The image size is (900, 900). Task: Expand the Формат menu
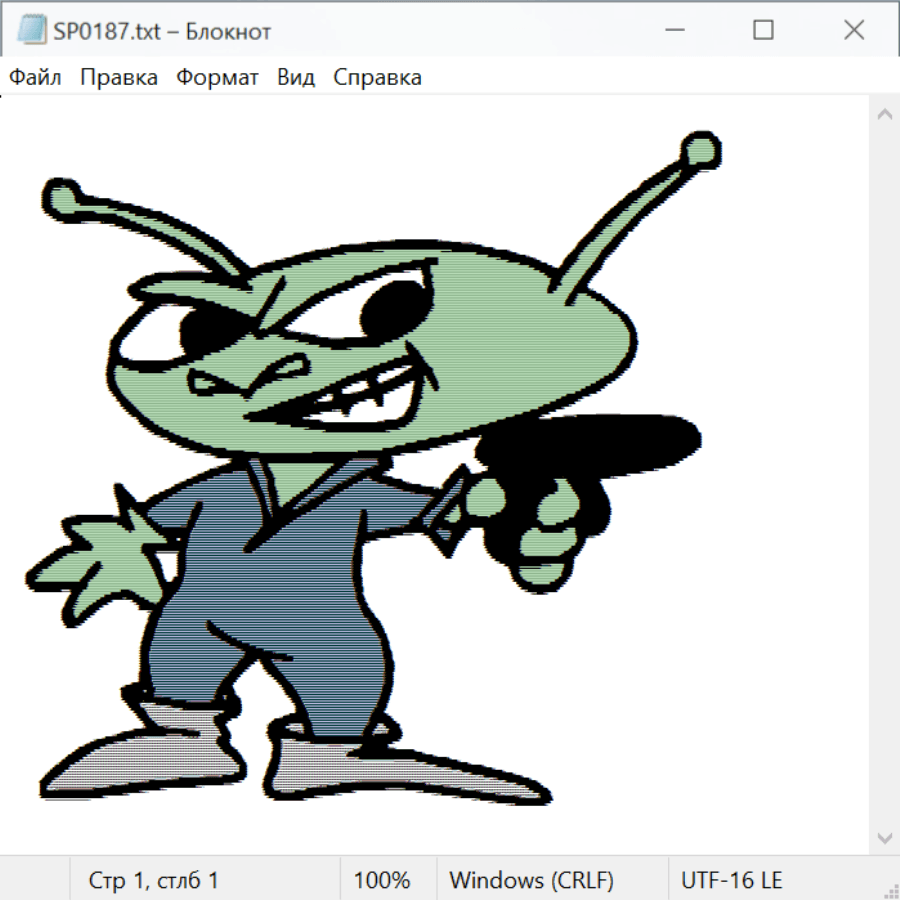pyautogui.click(x=217, y=78)
